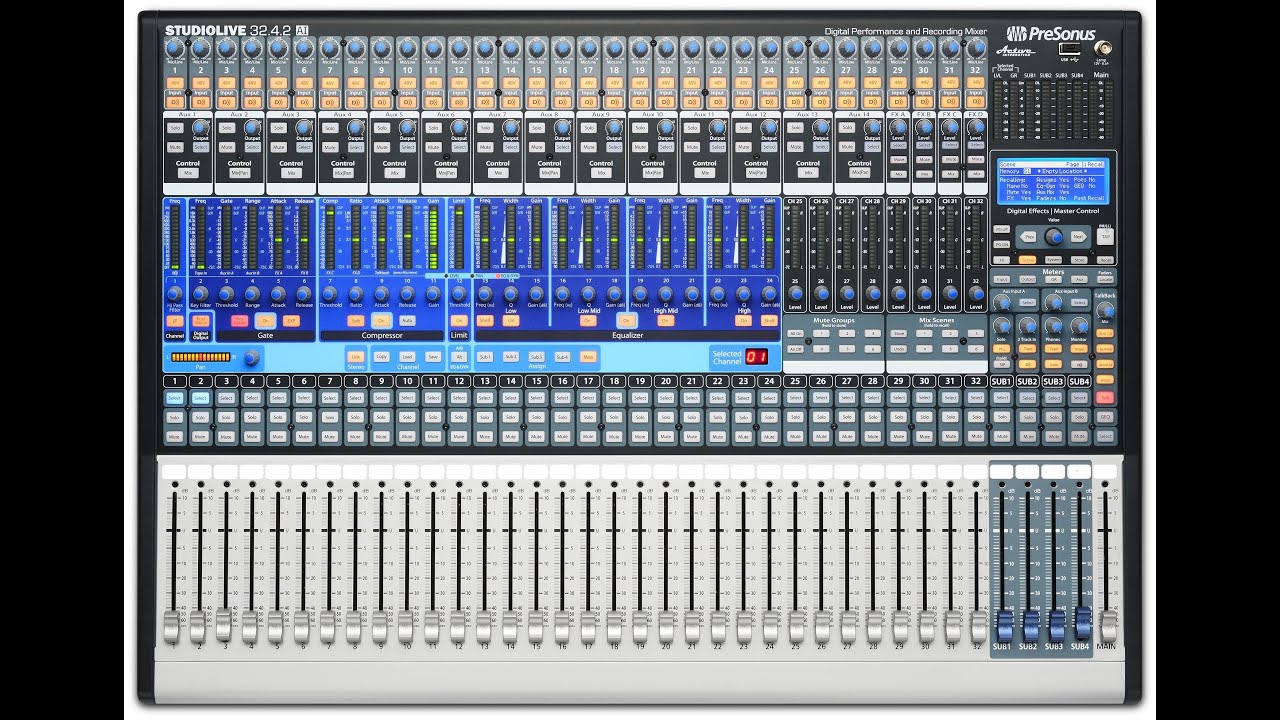Enable 48V phantom power on channel 16
The width and height of the screenshot is (1280, 720).
[x=563, y=83]
